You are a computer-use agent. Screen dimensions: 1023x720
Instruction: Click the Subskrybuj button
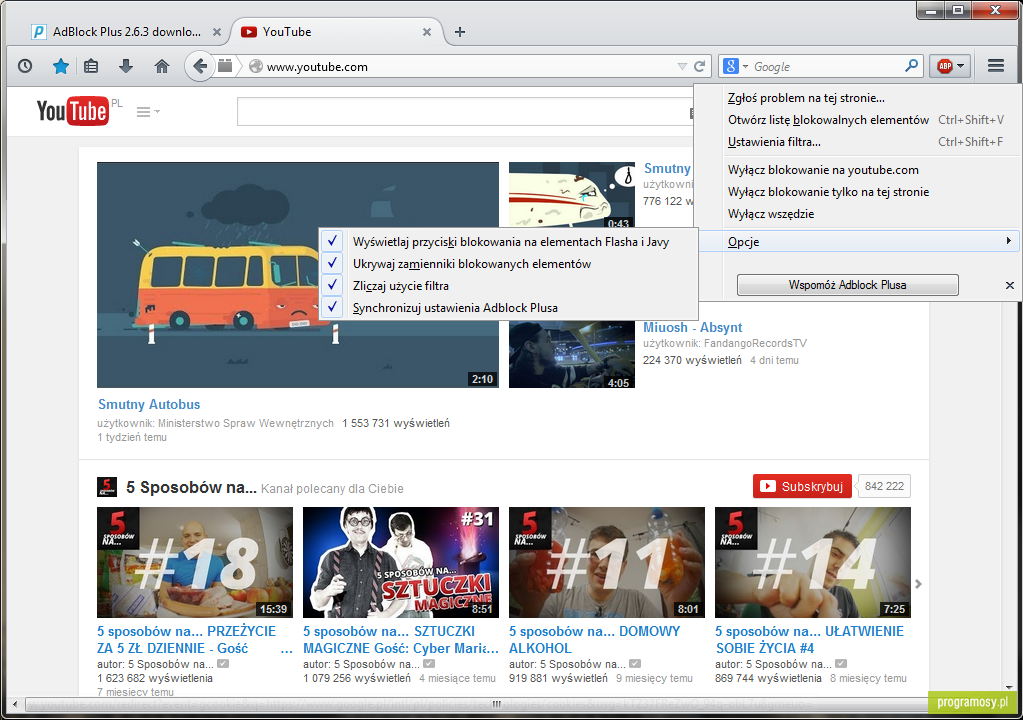coord(802,487)
